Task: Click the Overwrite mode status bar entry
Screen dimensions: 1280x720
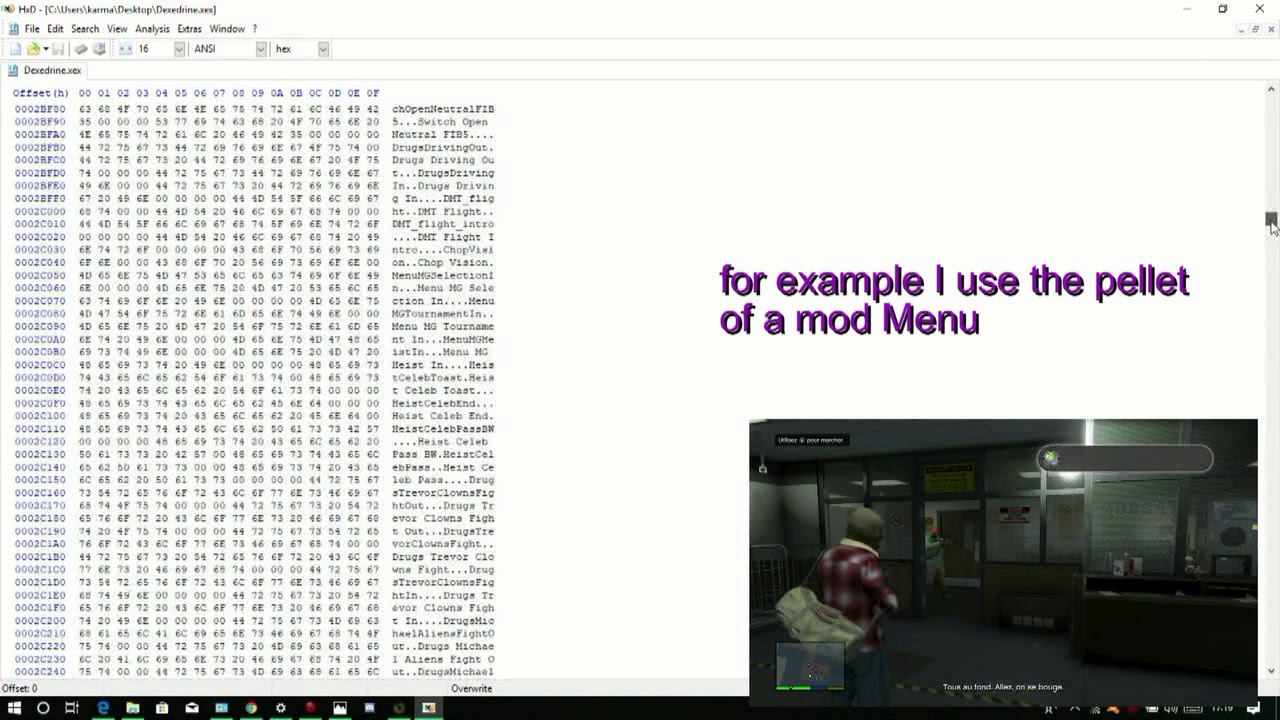Action: point(471,688)
